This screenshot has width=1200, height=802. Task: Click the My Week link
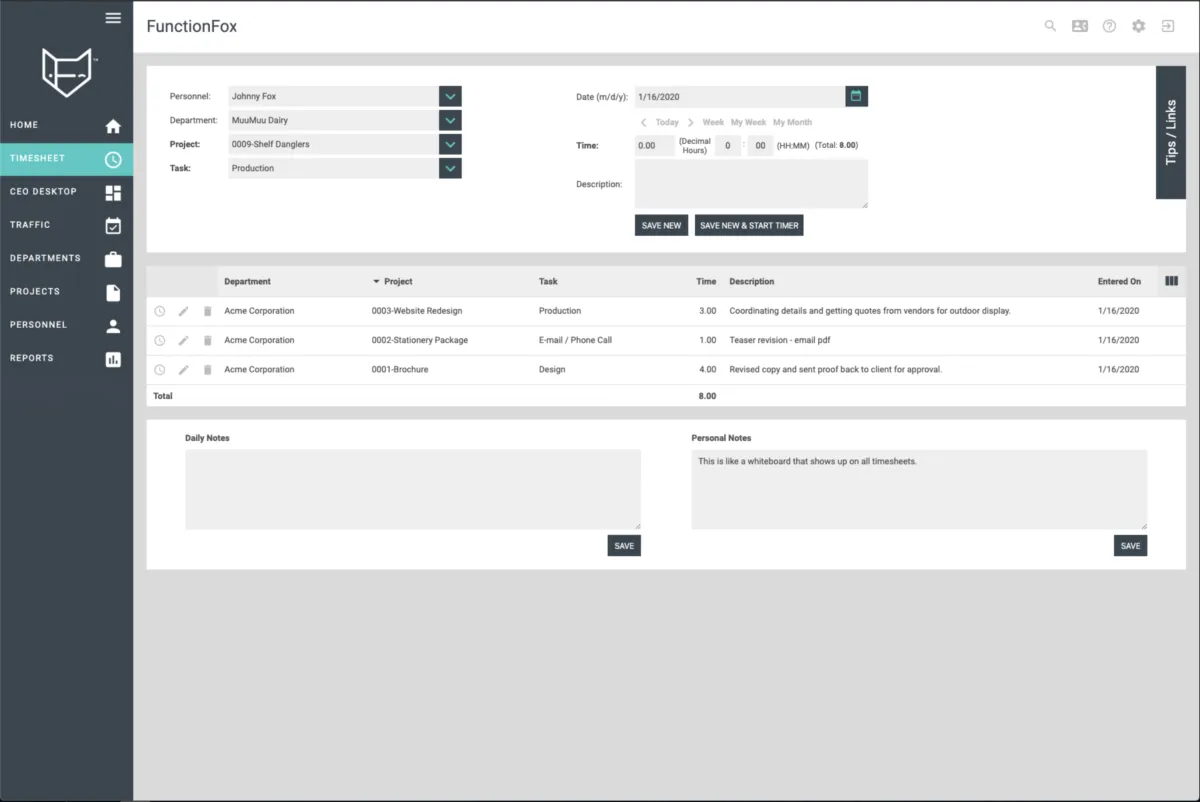(x=748, y=122)
